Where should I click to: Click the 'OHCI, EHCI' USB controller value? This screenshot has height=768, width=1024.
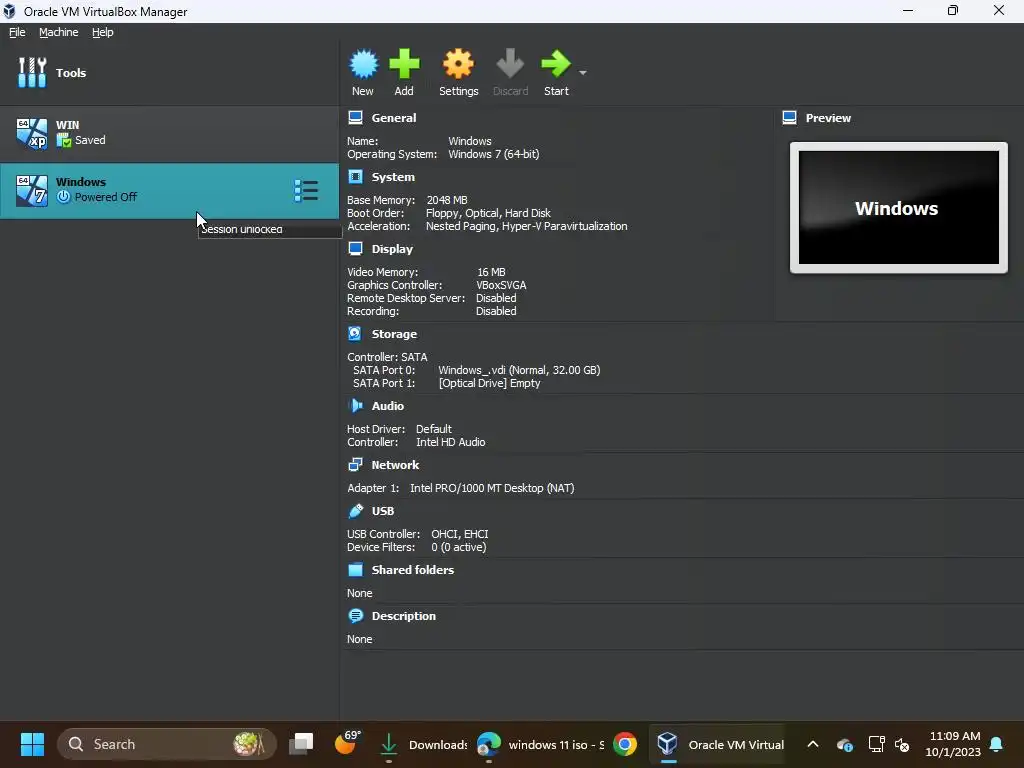(x=459, y=534)
